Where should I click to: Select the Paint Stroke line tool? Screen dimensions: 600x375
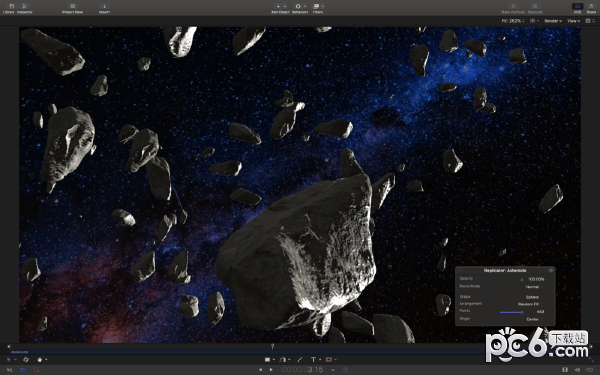coord(300,360)
